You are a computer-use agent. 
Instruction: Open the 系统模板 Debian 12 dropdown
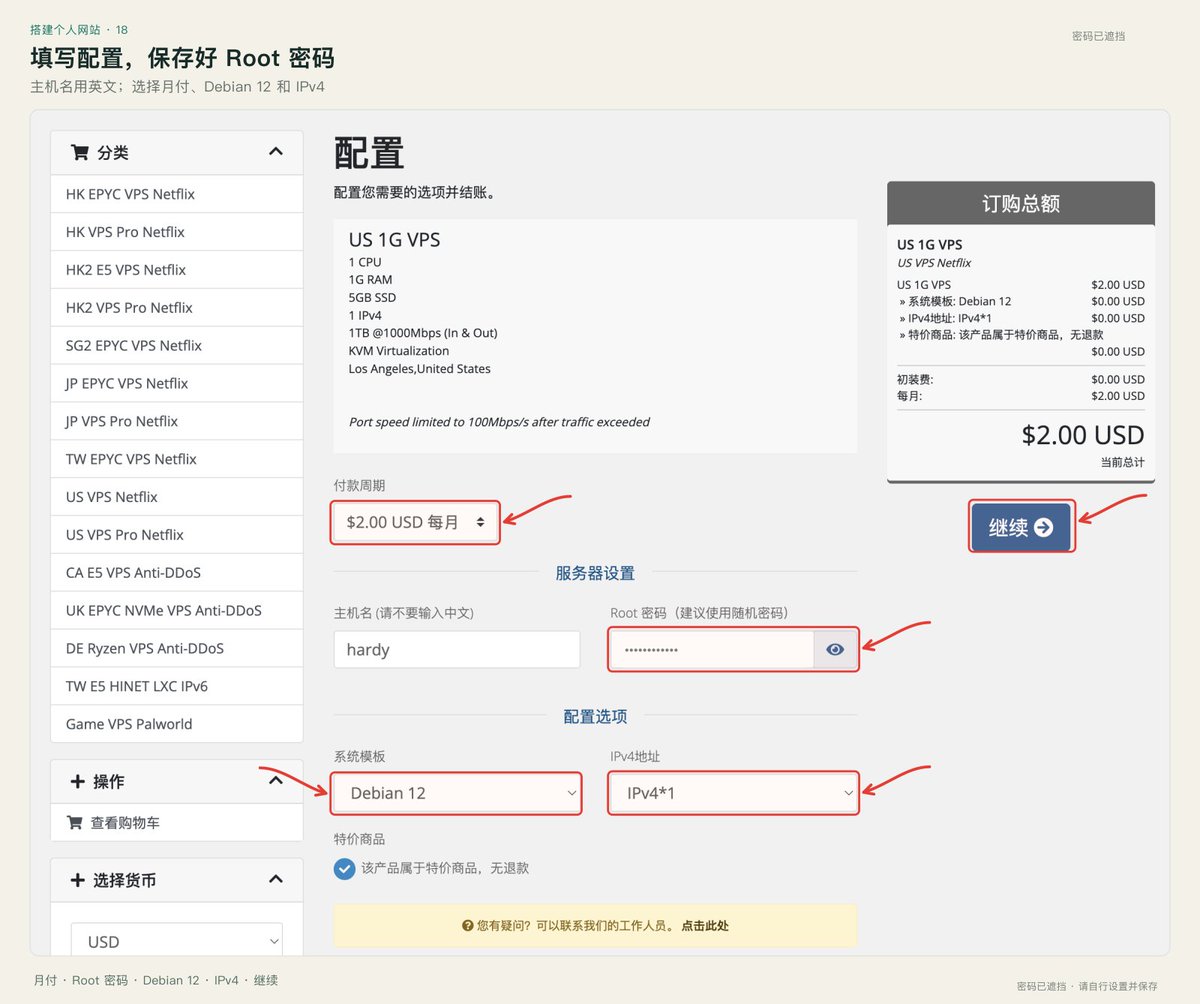click(x=457, y=793)
